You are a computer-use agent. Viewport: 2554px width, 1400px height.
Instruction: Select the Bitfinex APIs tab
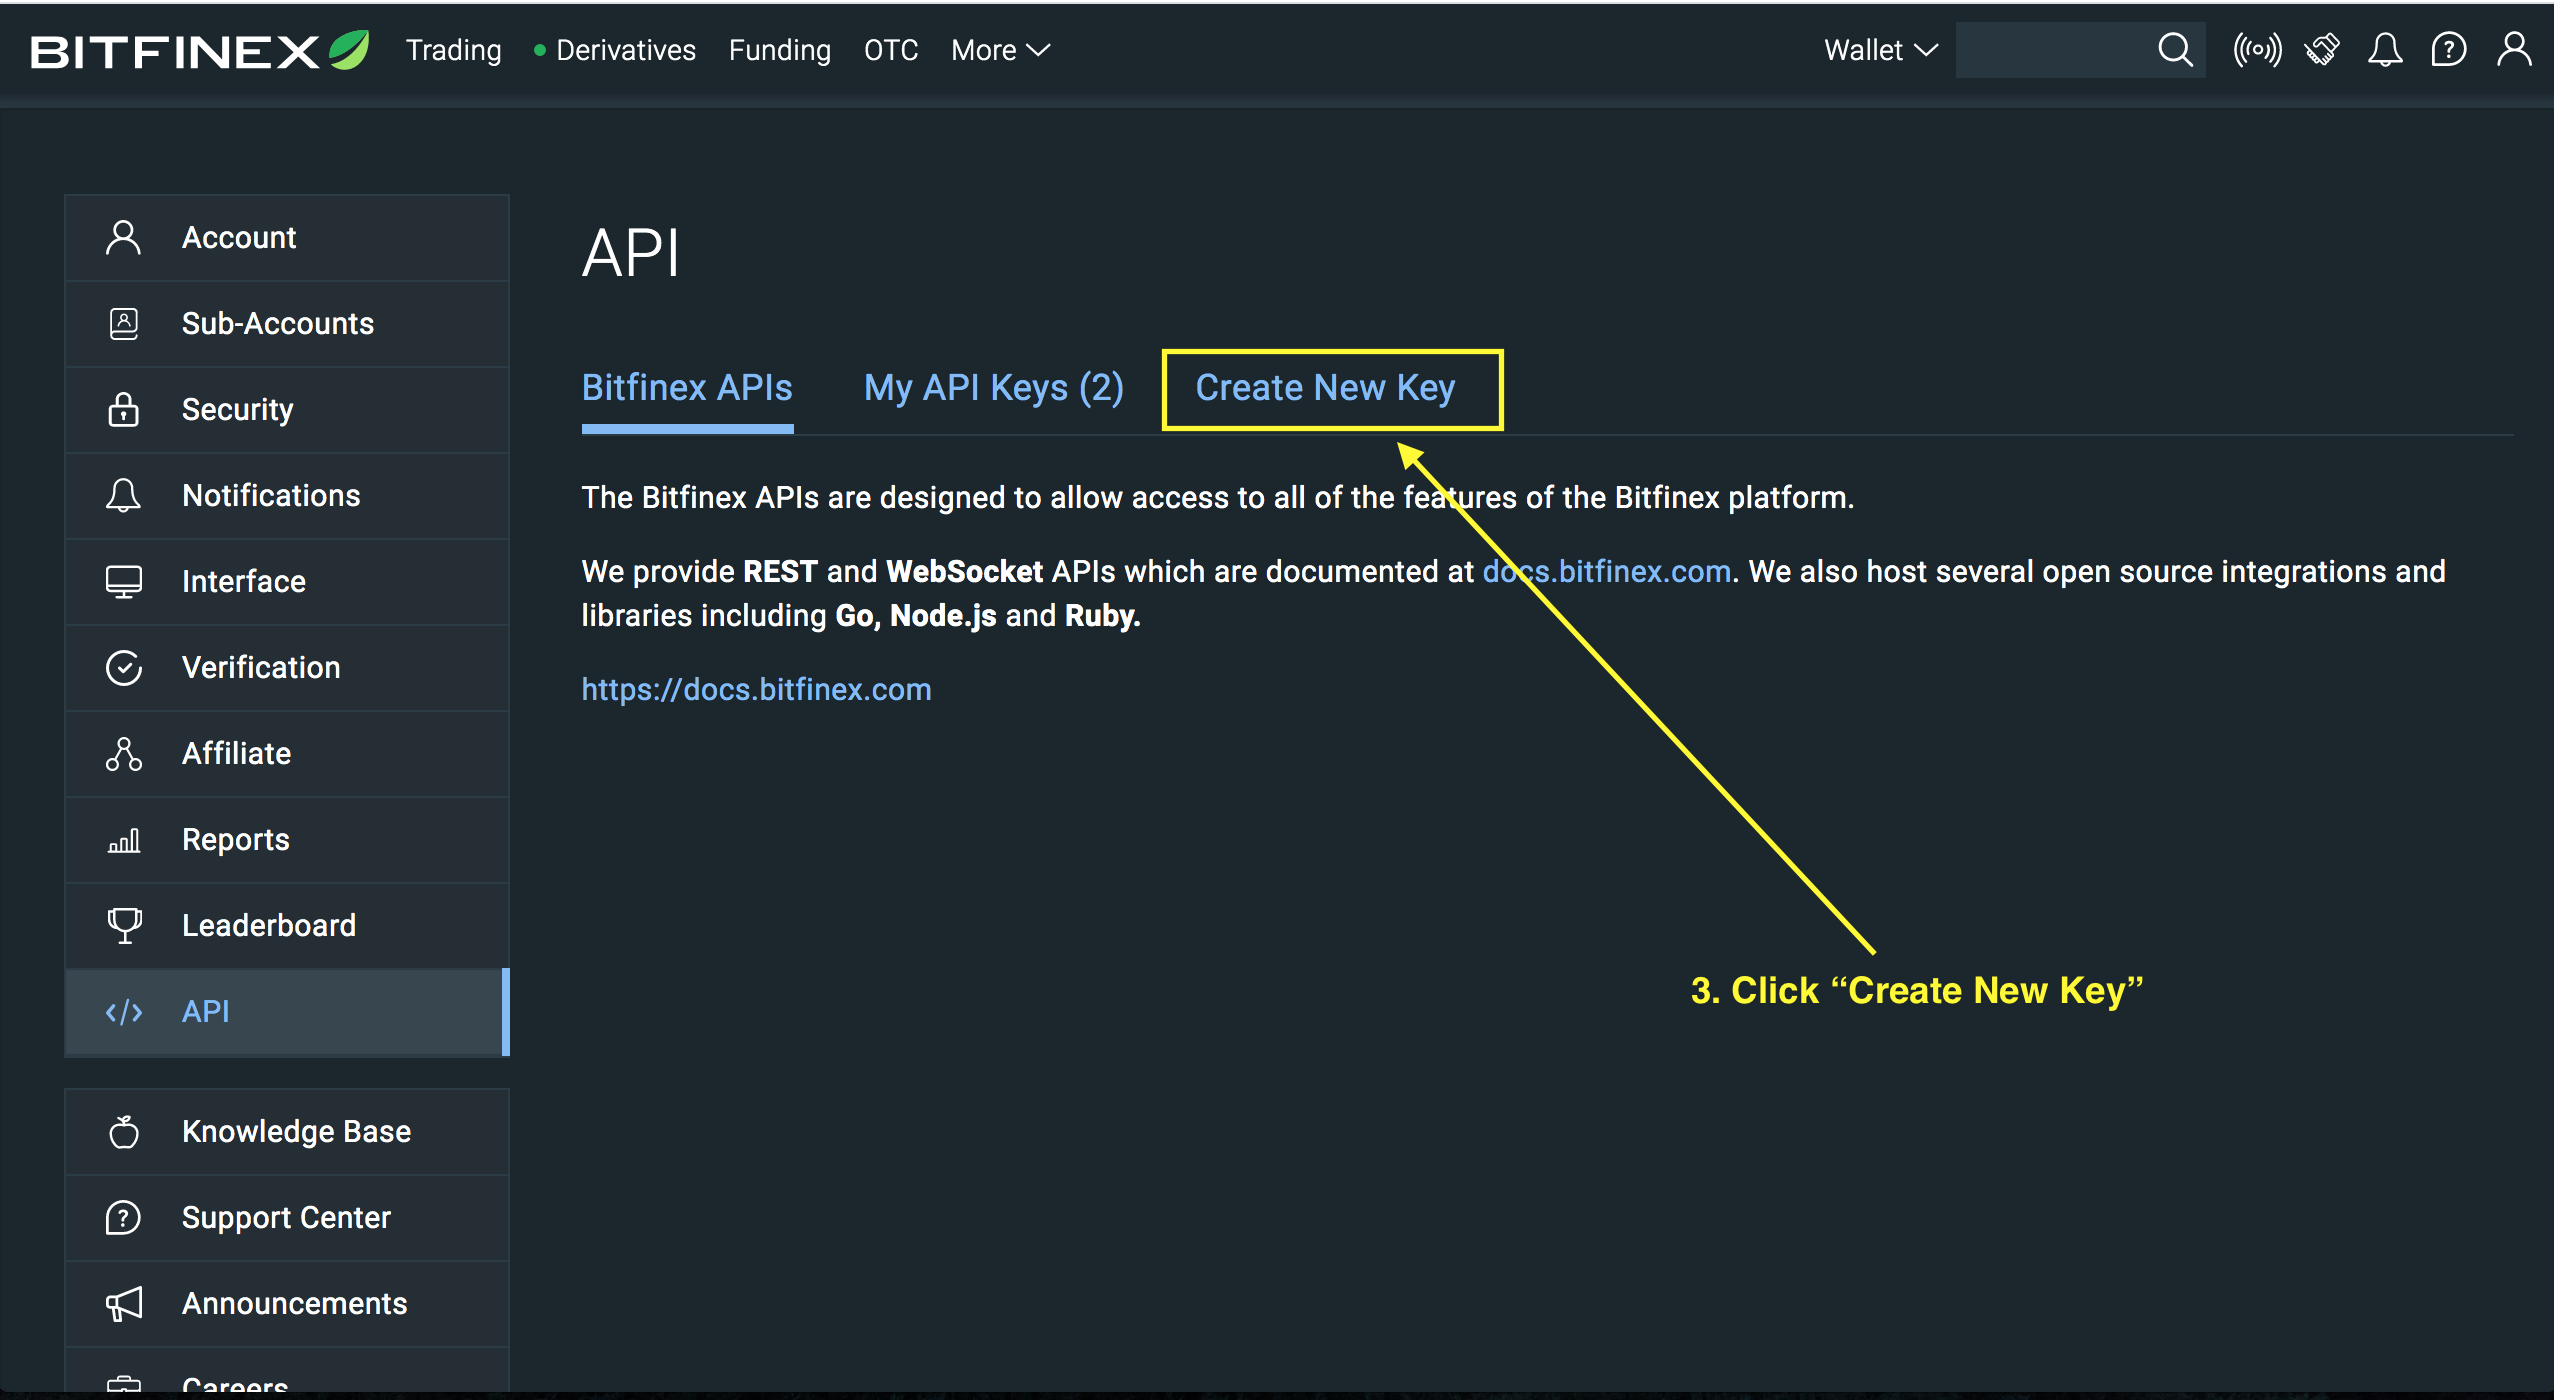[688, 388]
